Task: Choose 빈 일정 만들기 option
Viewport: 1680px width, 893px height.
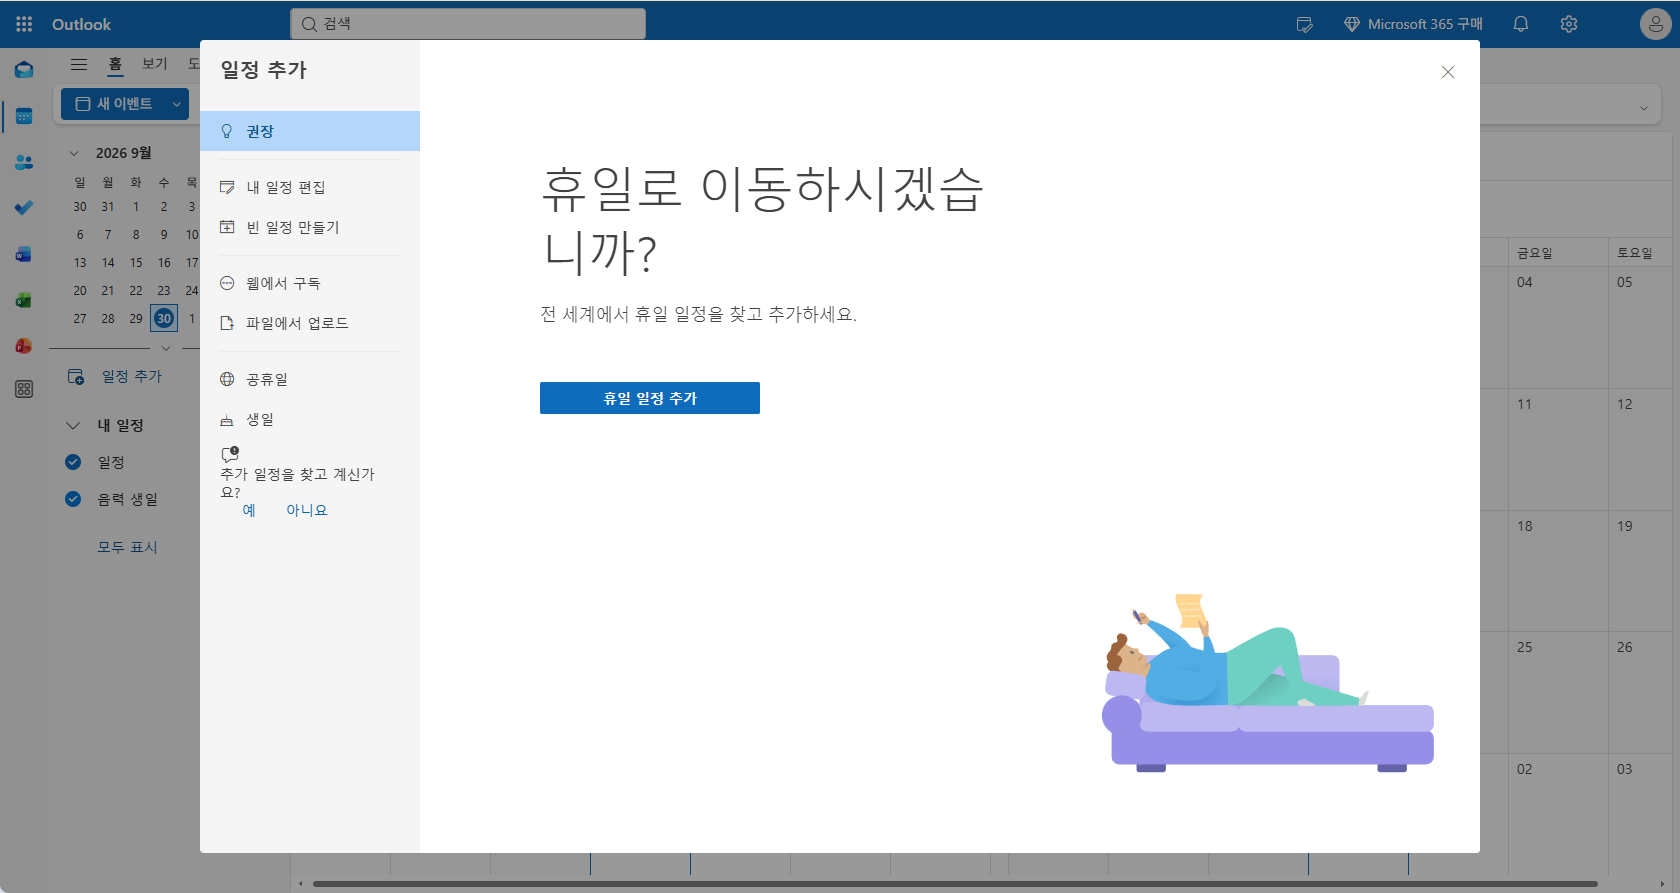Action: (x=310, y=227)
